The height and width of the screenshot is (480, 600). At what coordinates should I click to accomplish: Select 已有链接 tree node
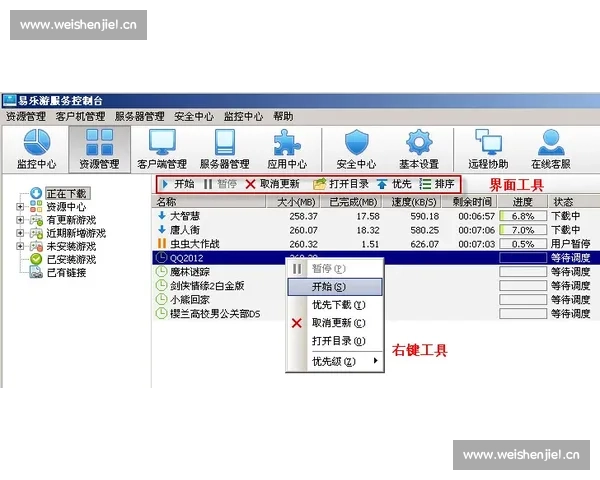pyautogui.click(x=66, y=273)
